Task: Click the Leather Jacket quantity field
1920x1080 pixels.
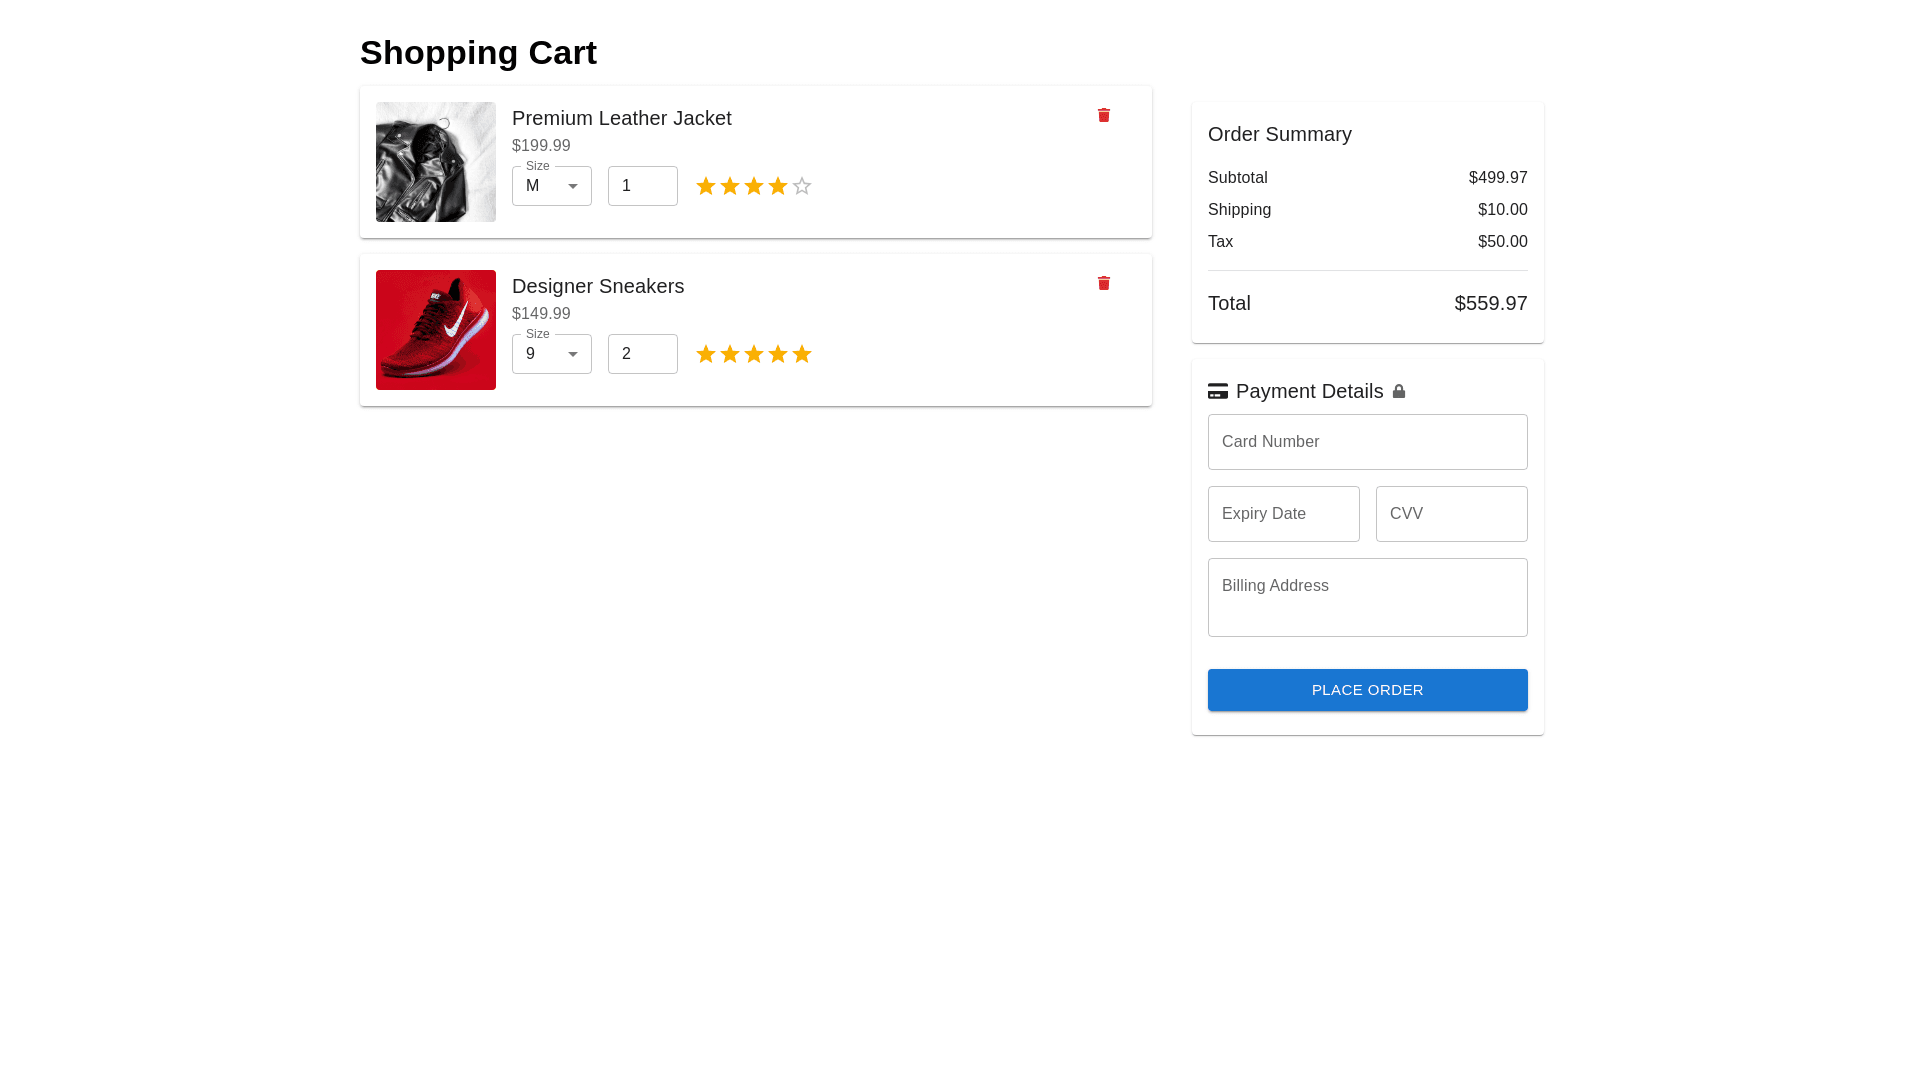Action: tap(643, 187)
